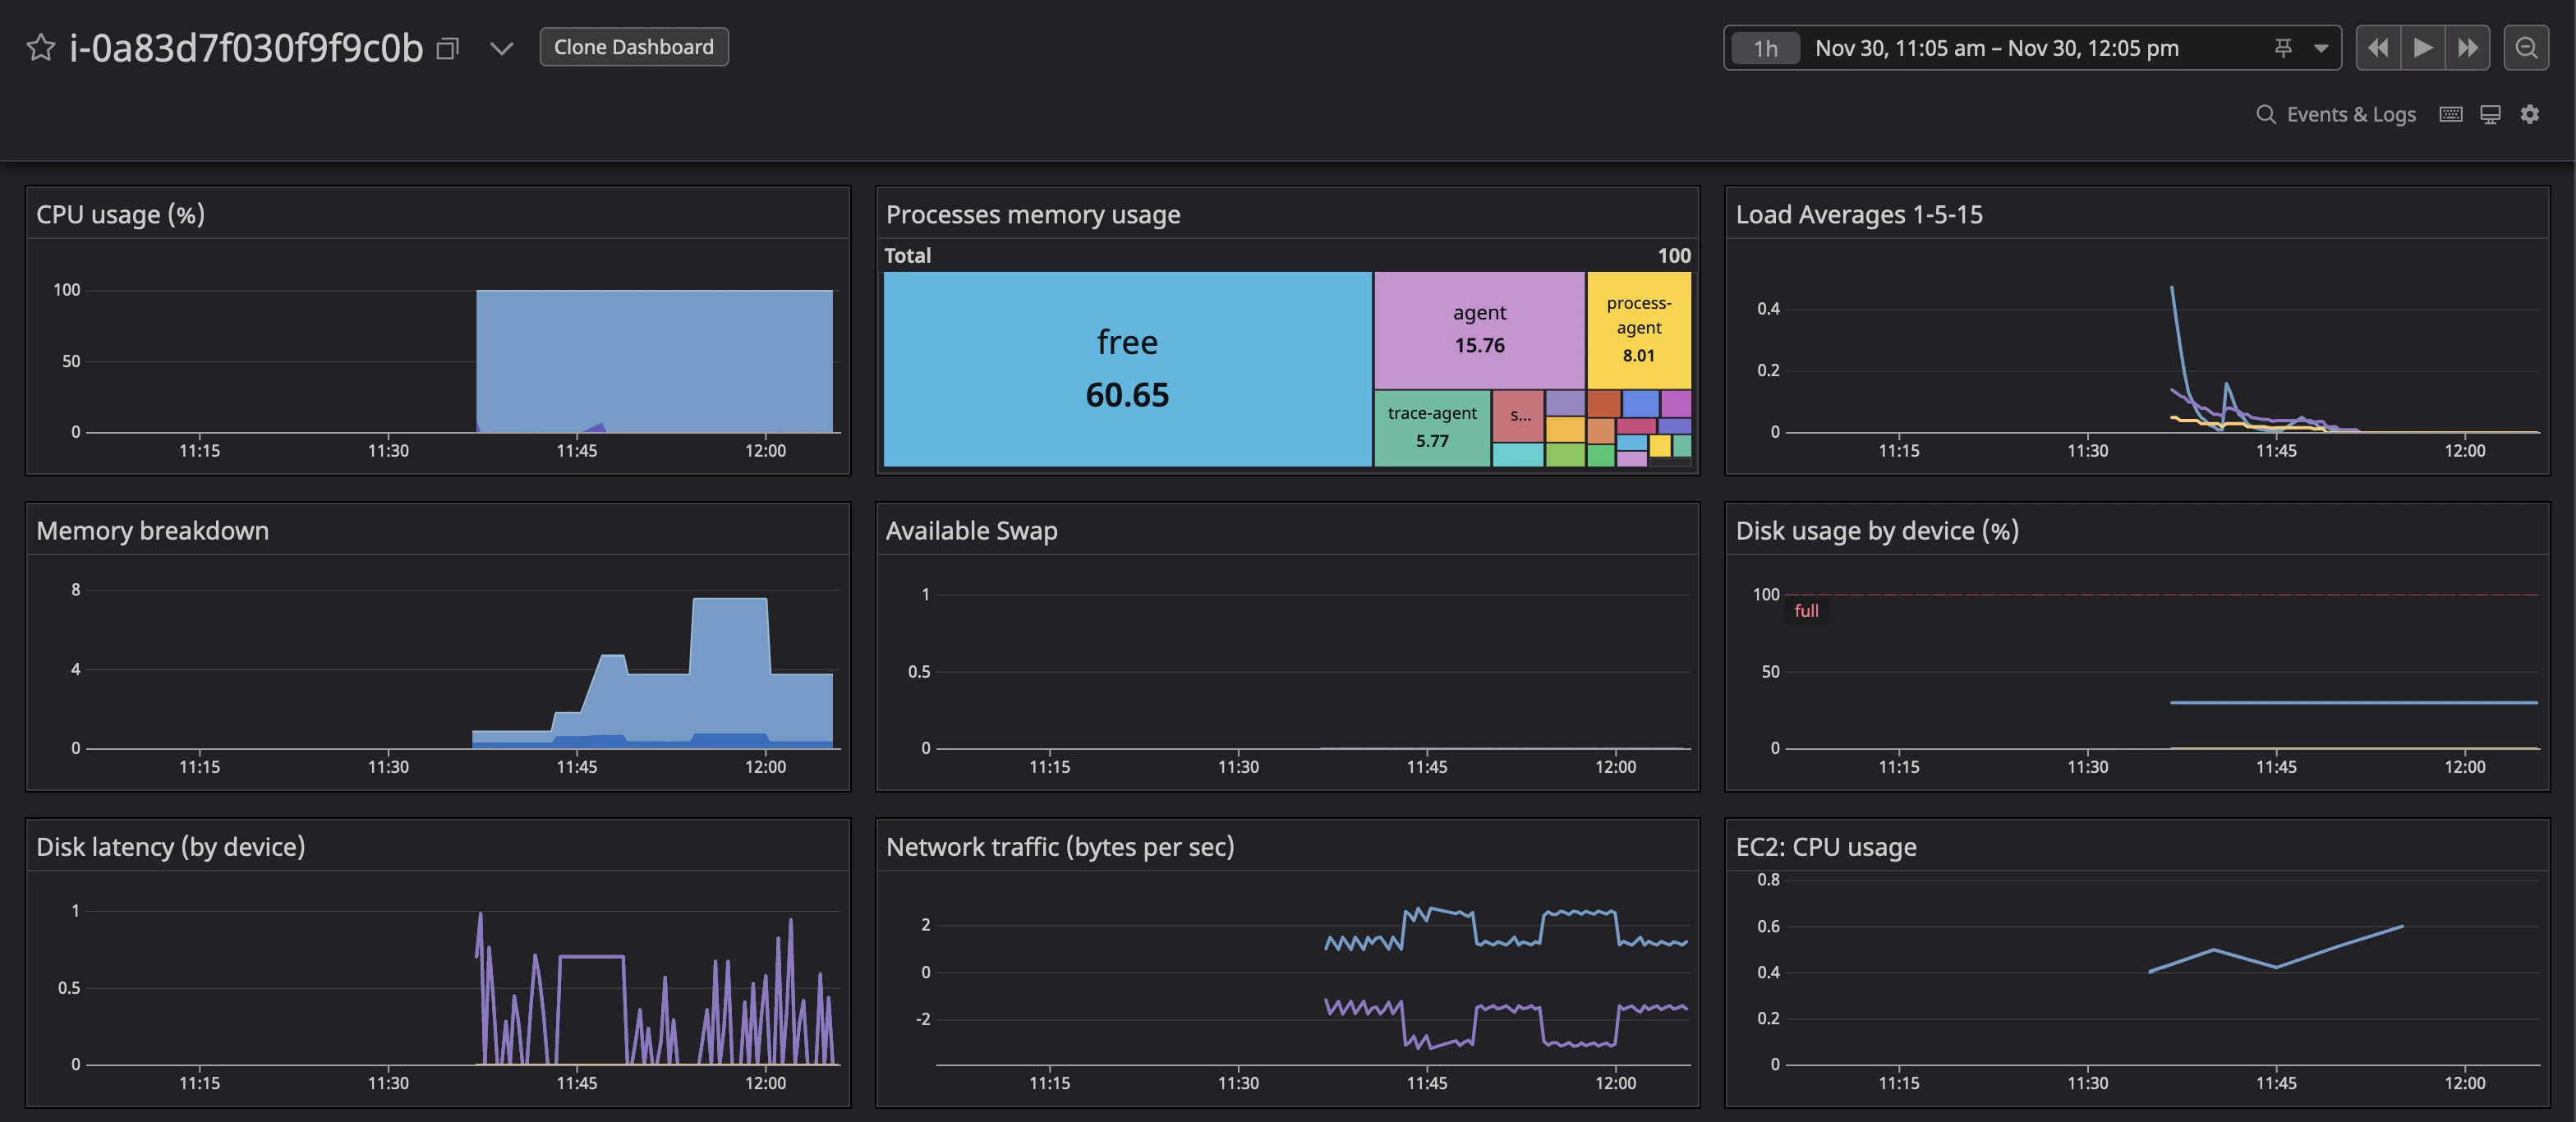Step the time frame backward
The image size is (2576, 1122).
(x=2378, y=48)
